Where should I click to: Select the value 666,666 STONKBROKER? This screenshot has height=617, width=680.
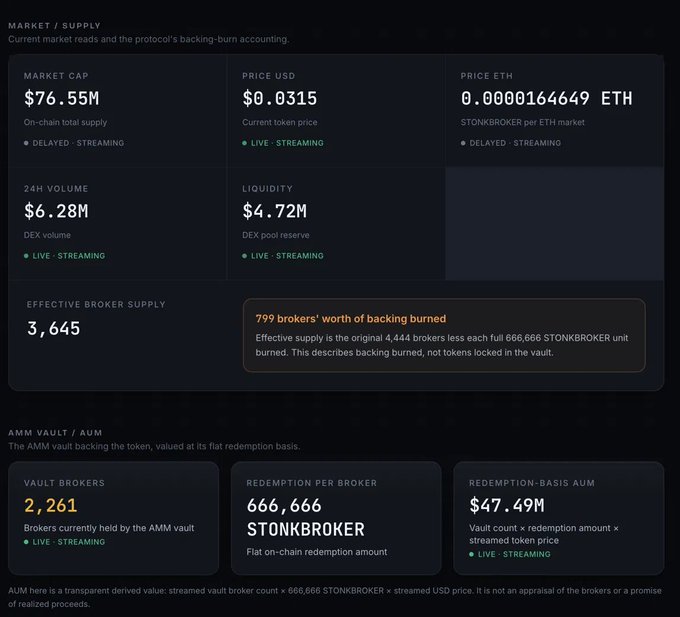click(x=306, y=517)
